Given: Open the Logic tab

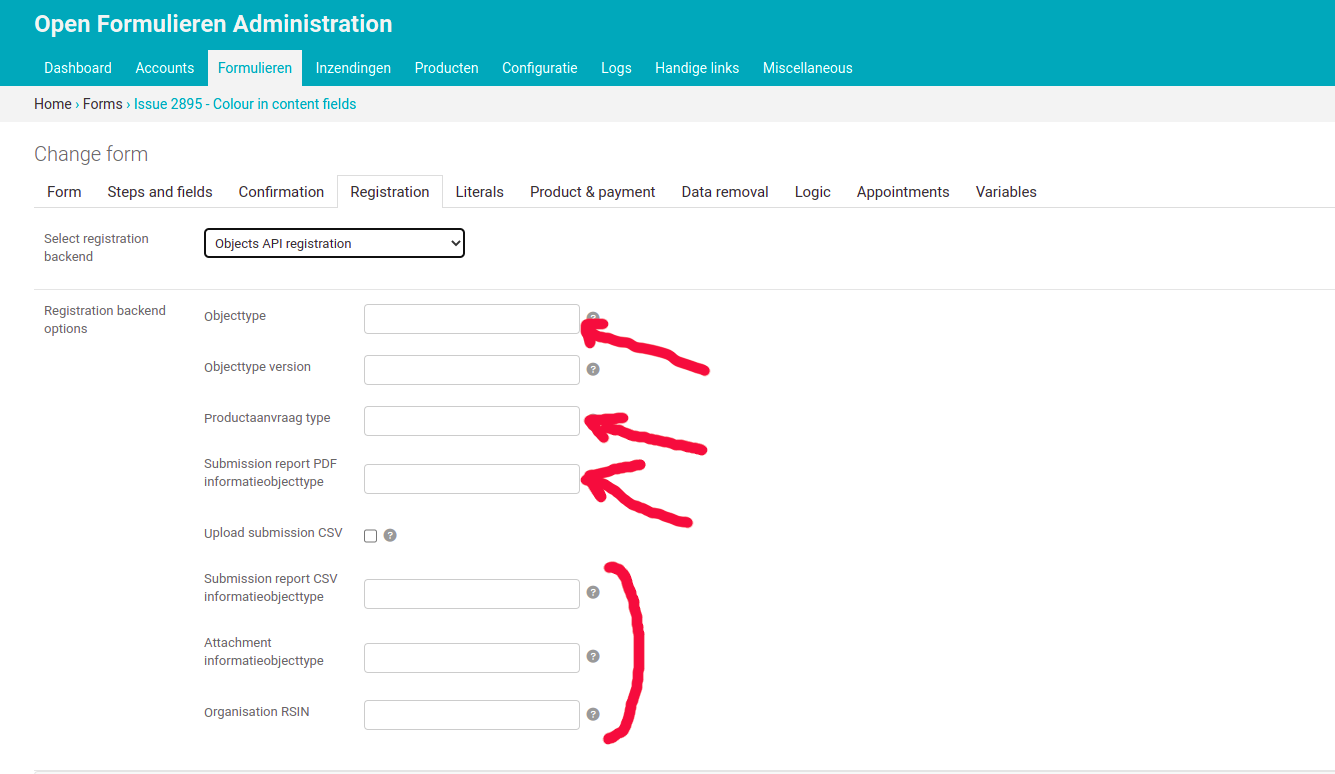Looking at the screenshot, I should pyautogui.click(x=812, y=191).
